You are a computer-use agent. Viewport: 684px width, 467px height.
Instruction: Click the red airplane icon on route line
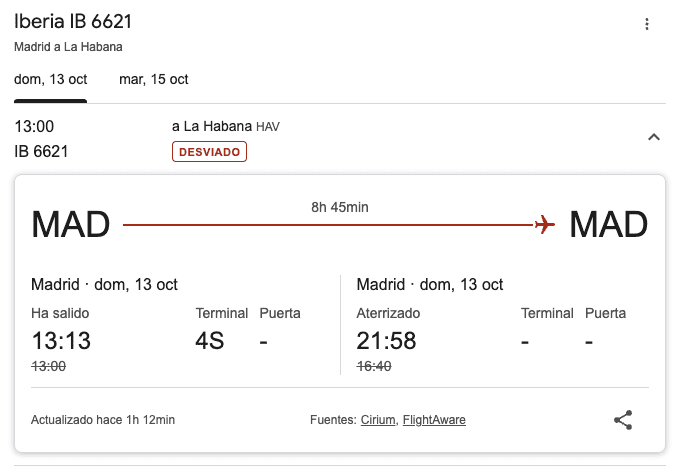coord(545,225)
